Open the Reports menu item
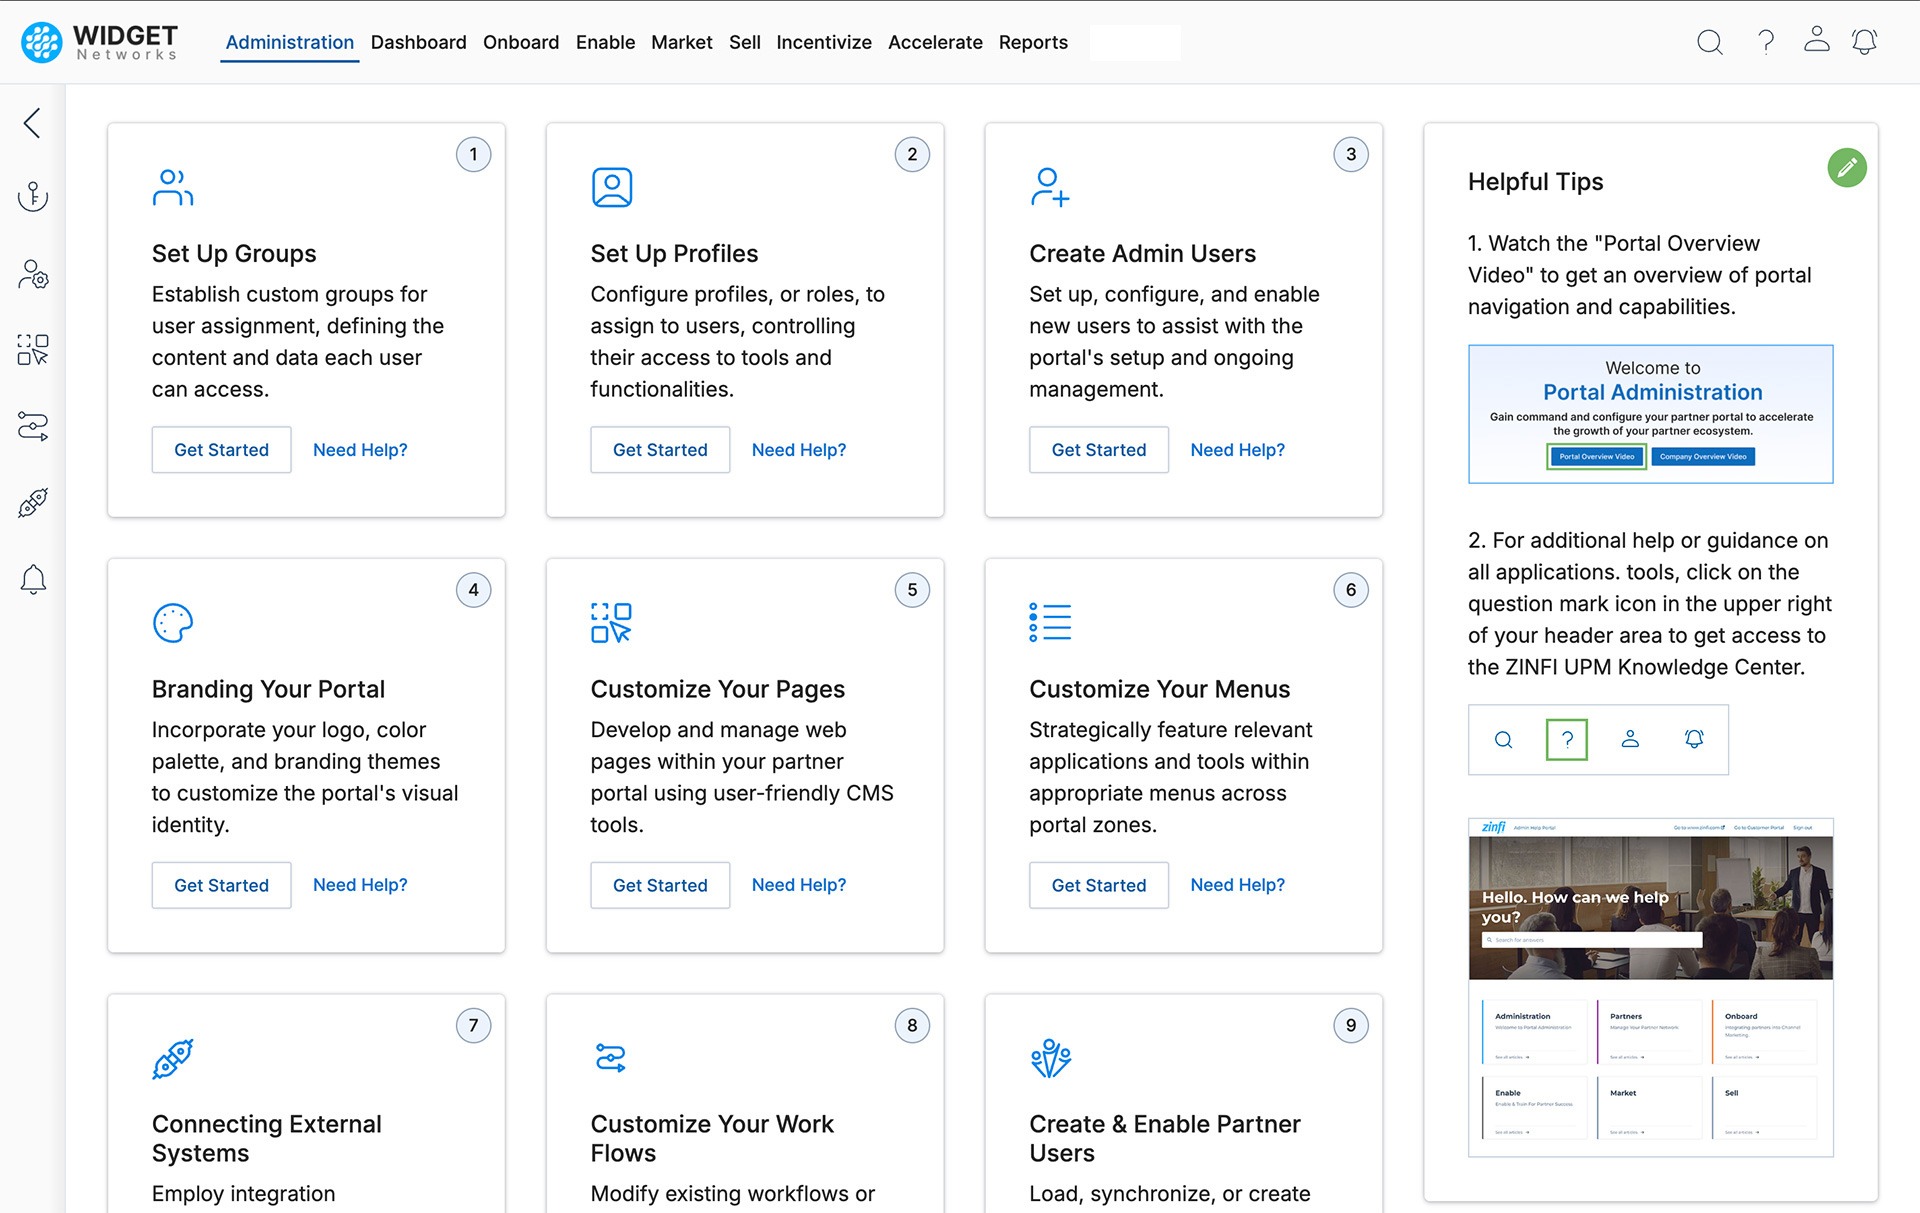Viewport: 1920px width, 1213px height. (1033, 42)
